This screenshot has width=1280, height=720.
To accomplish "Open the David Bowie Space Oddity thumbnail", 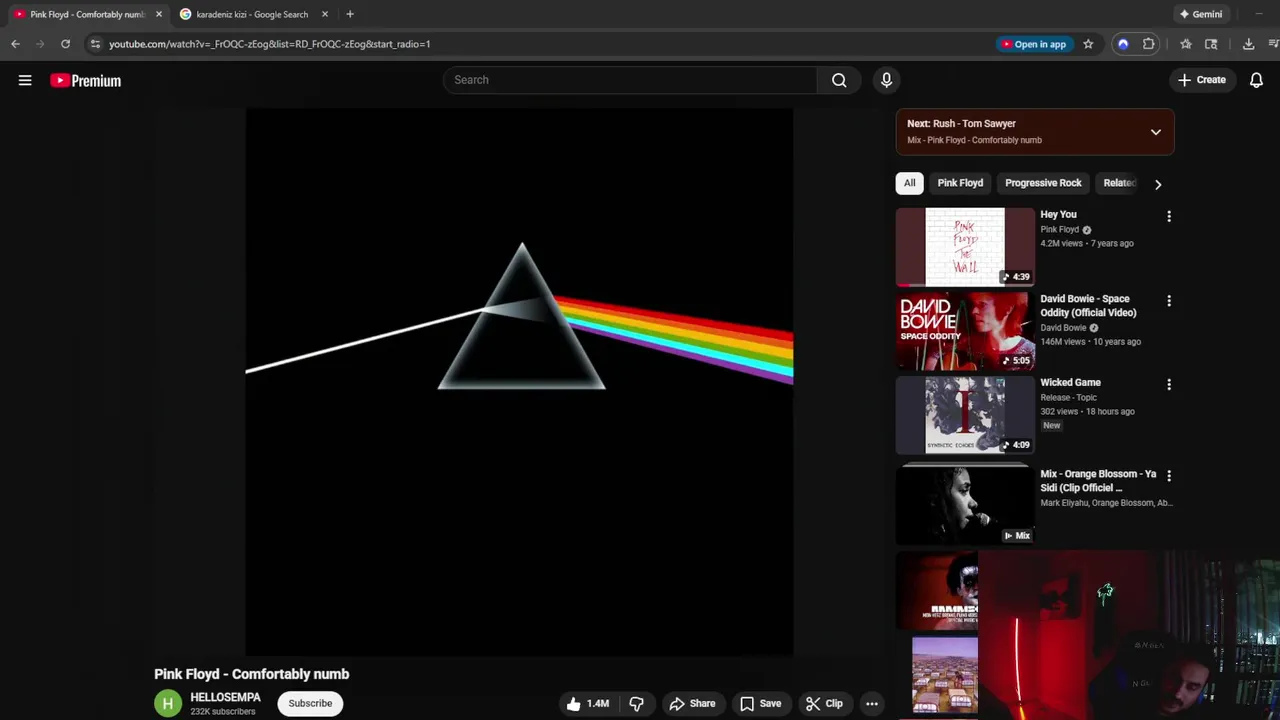I will tap(965, 331).
